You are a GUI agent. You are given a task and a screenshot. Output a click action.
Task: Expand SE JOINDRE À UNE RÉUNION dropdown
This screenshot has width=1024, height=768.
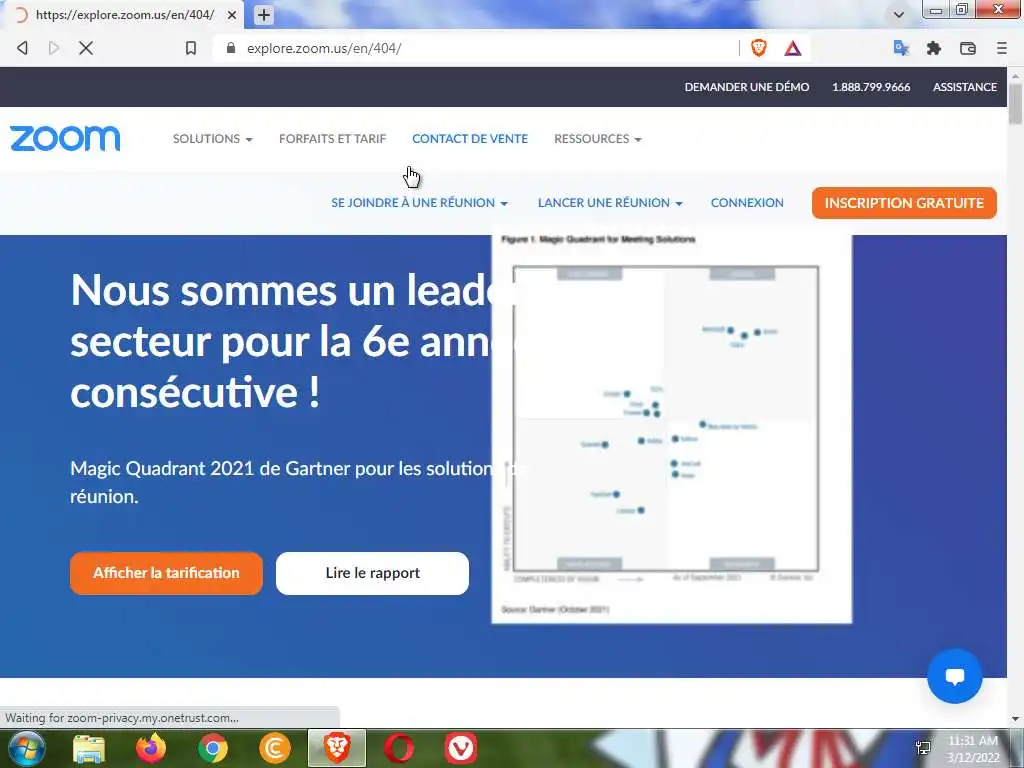pos(419,202)
